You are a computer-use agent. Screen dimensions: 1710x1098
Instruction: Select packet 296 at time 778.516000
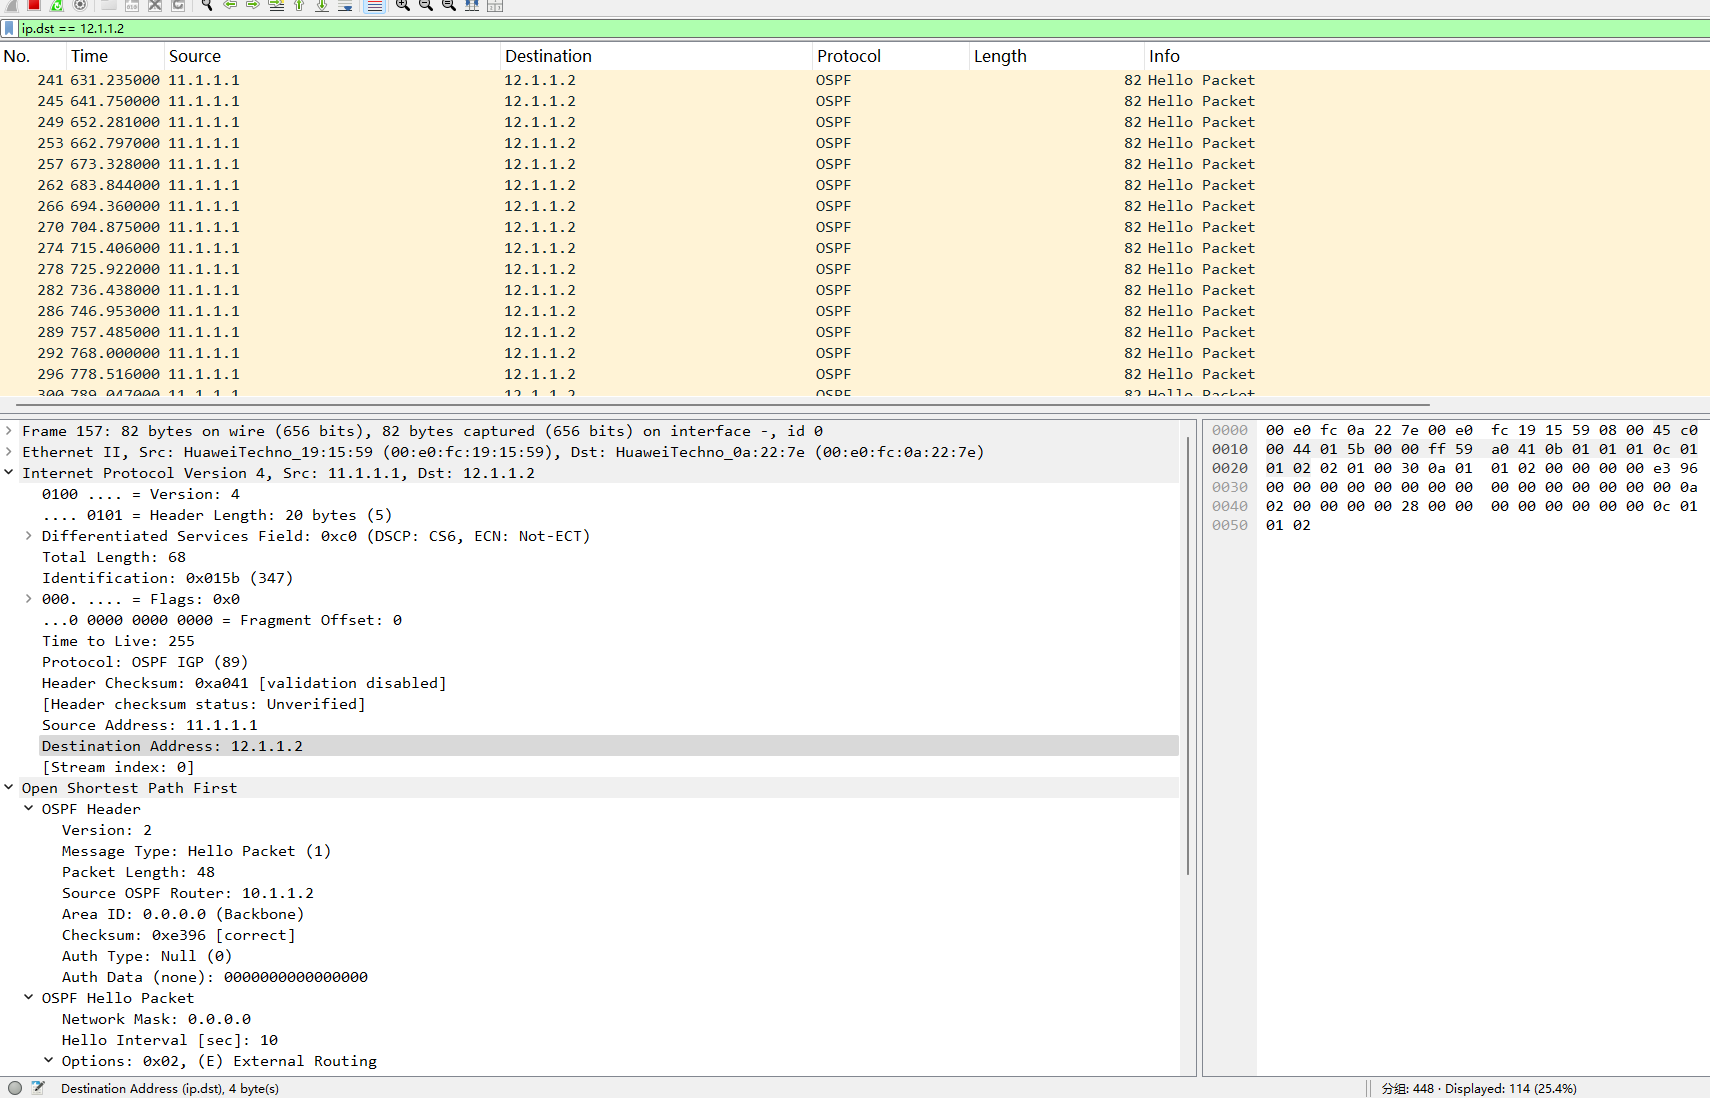point(855,374)
